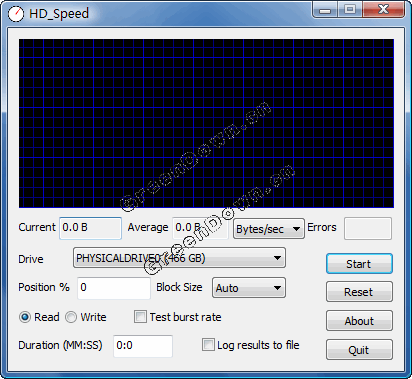This screenshot has height=379, width=412.
Task: Click the blue grid speed graph area
Action: 206,123
